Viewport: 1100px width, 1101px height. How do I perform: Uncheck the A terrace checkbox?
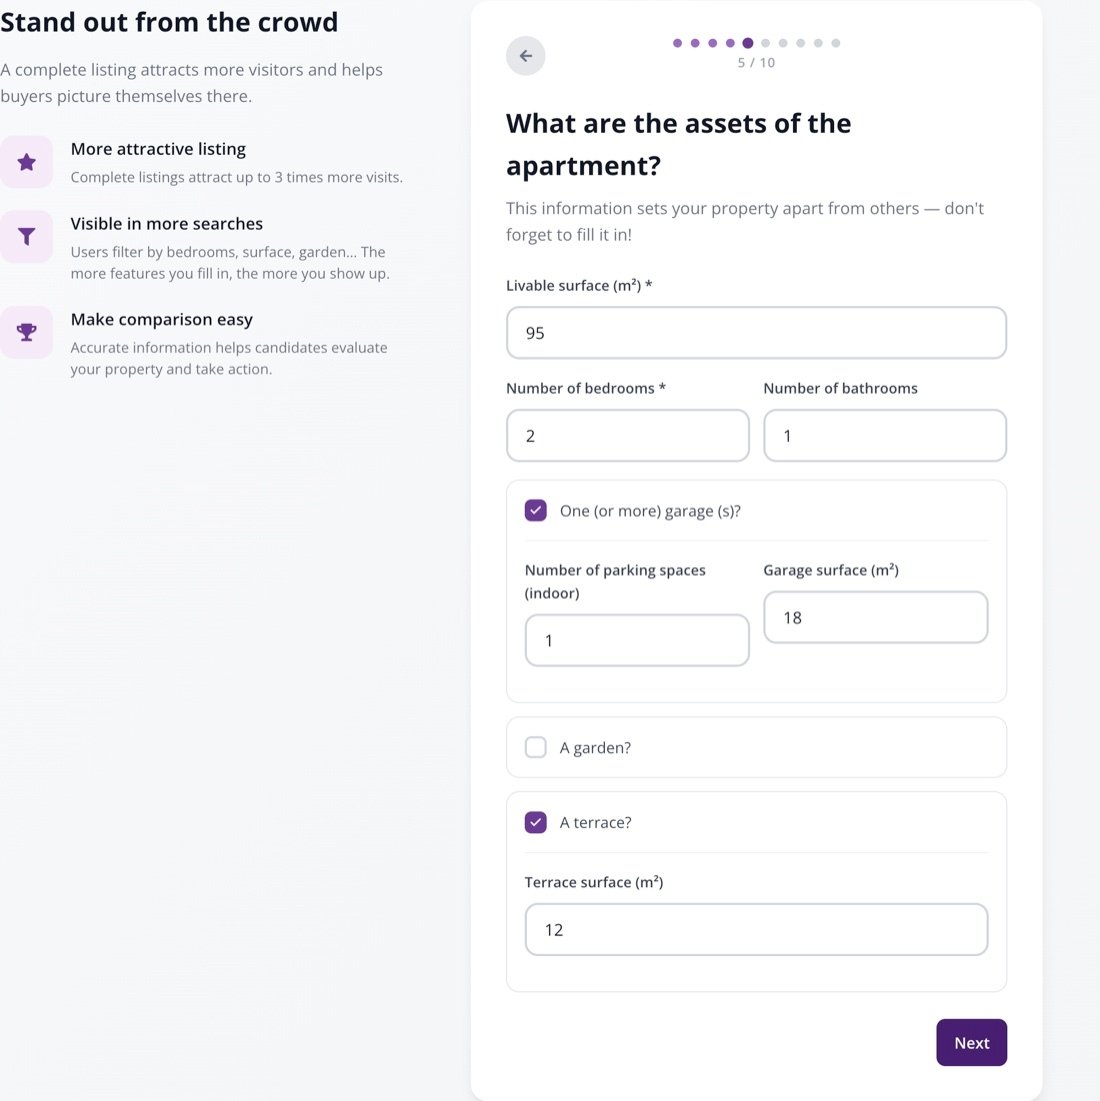coord(536,822)
